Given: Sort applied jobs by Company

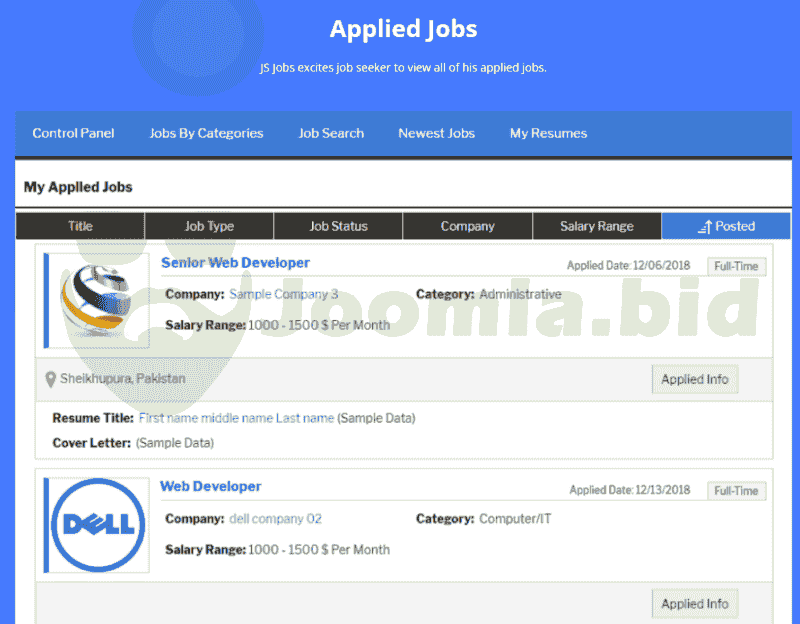Looking at the screenshot, I should tap(467, 226).
